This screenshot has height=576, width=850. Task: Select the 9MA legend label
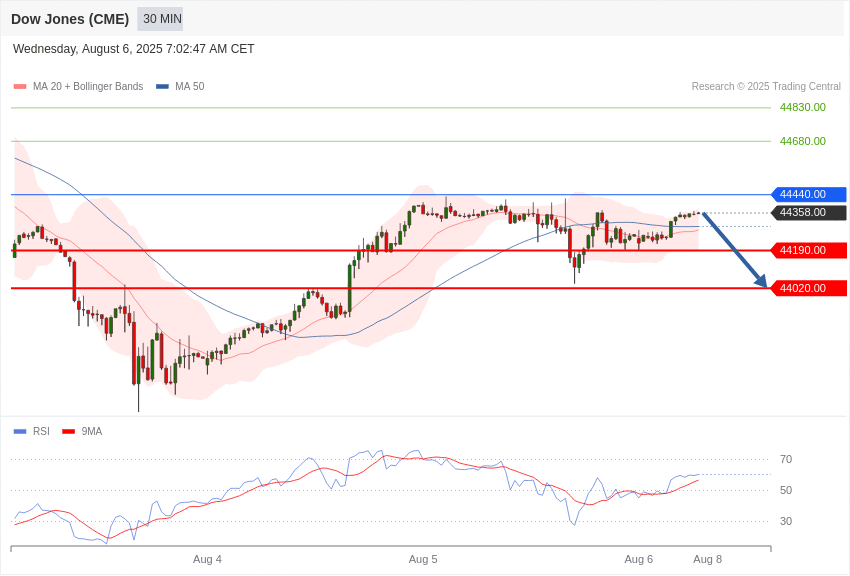[x=92, y=431]
